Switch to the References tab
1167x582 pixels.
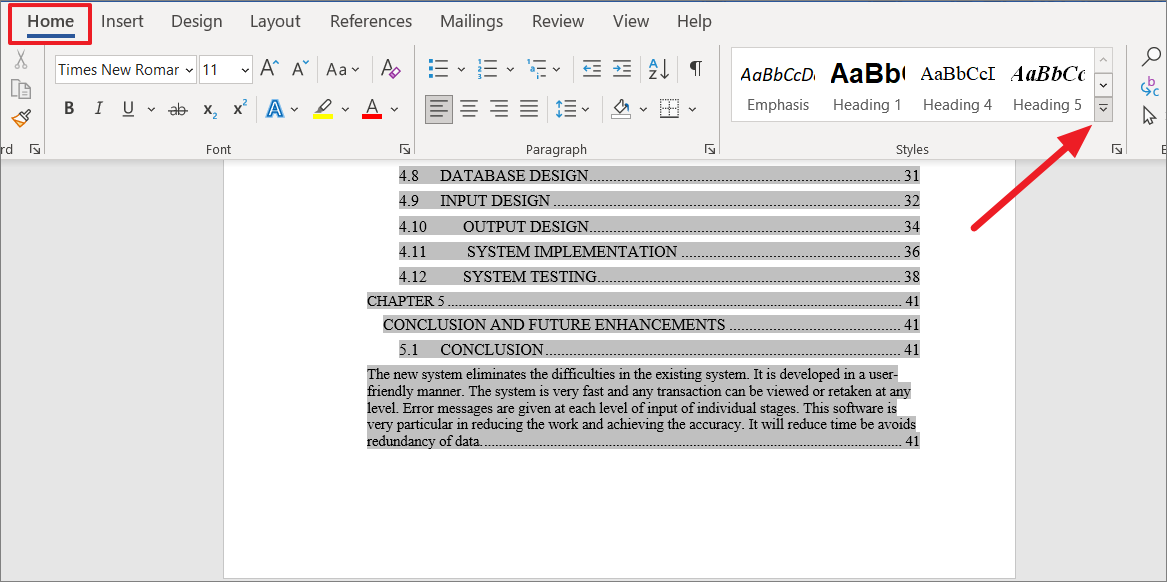[370, 21]
